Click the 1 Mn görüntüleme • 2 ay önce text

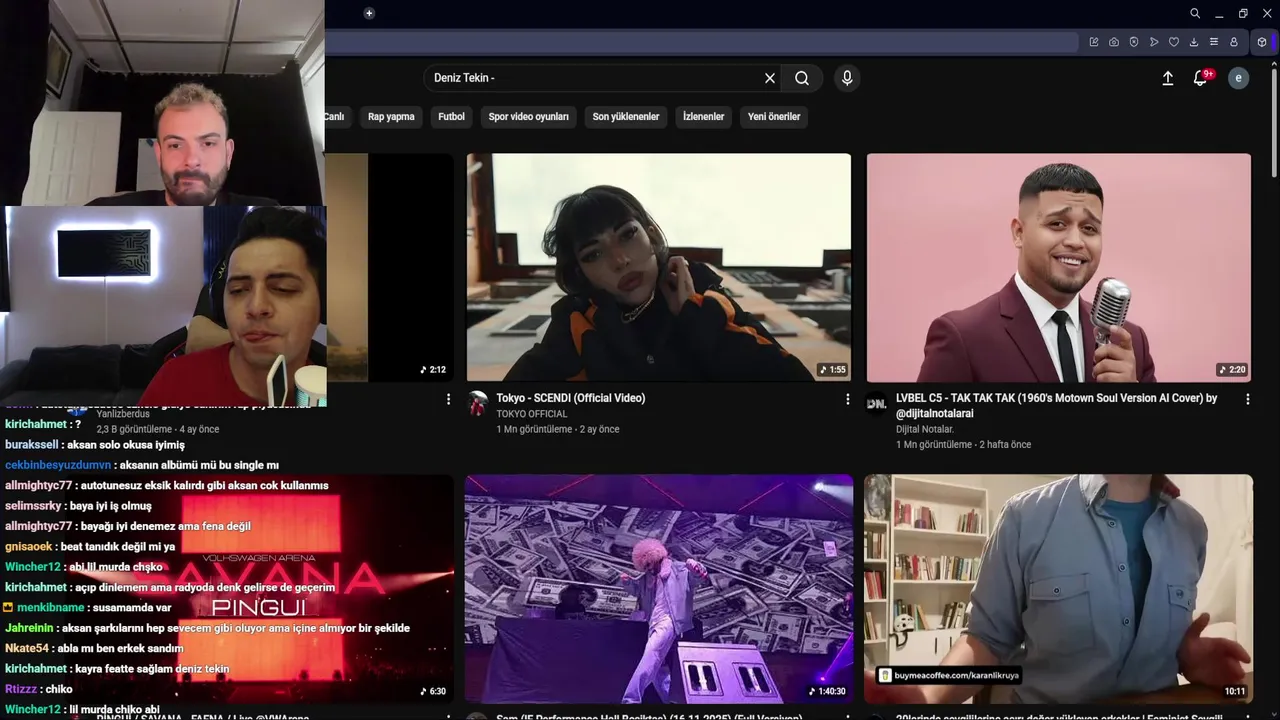point(558,429)
